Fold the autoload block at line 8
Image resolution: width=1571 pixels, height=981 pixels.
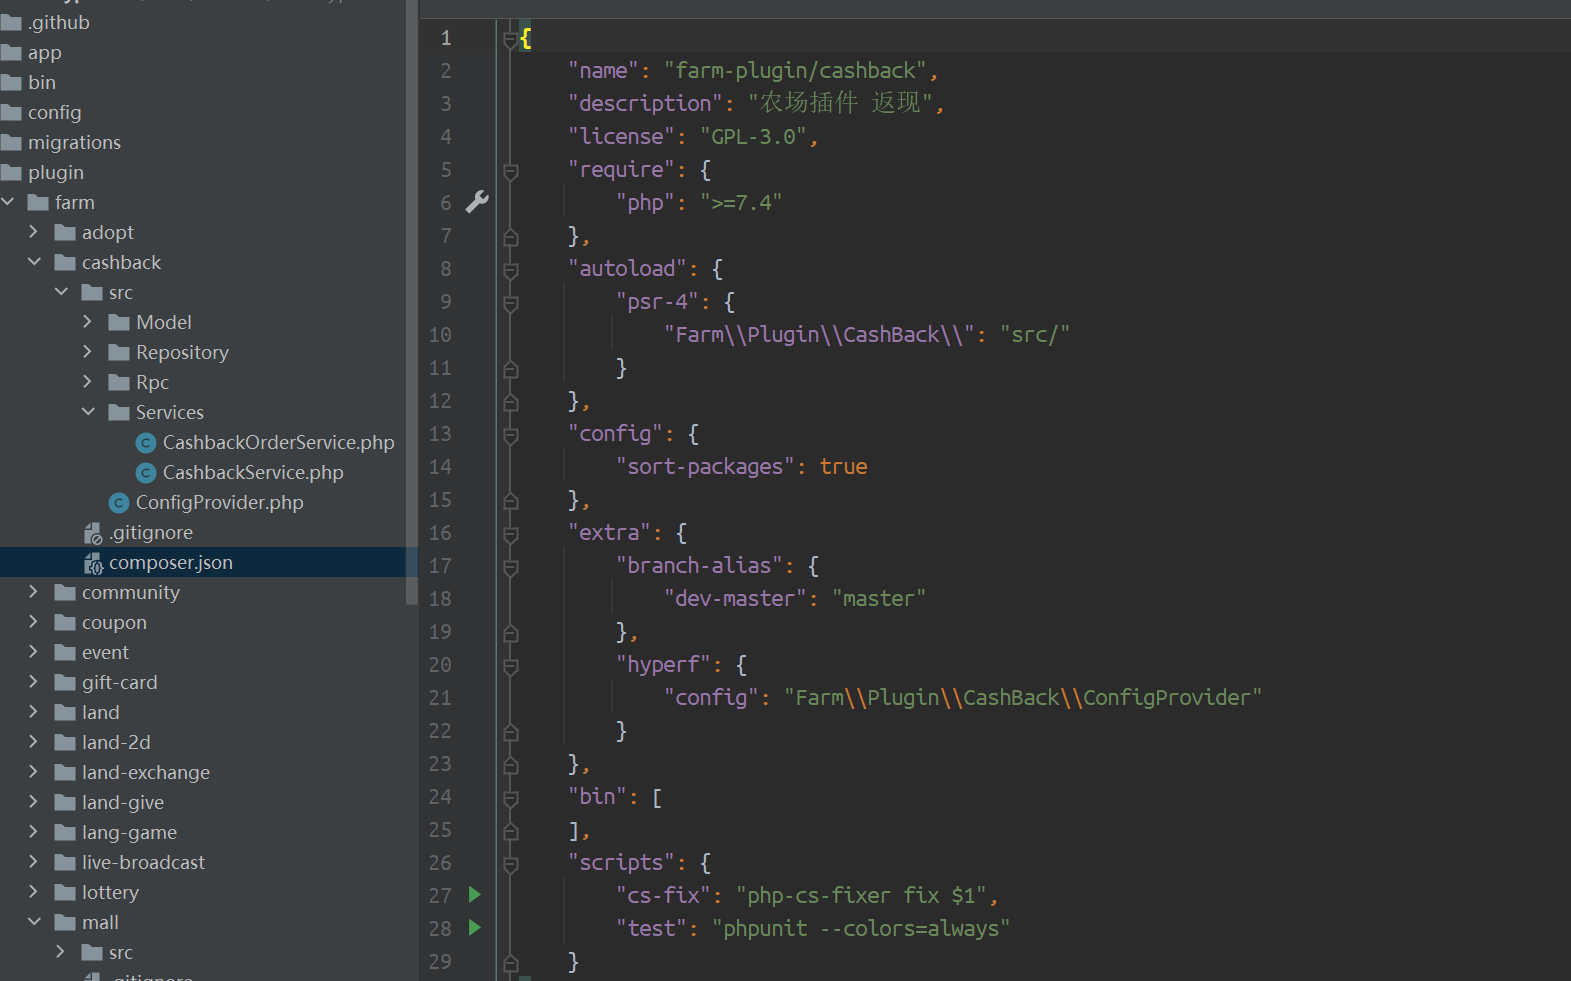click(510, 270)
